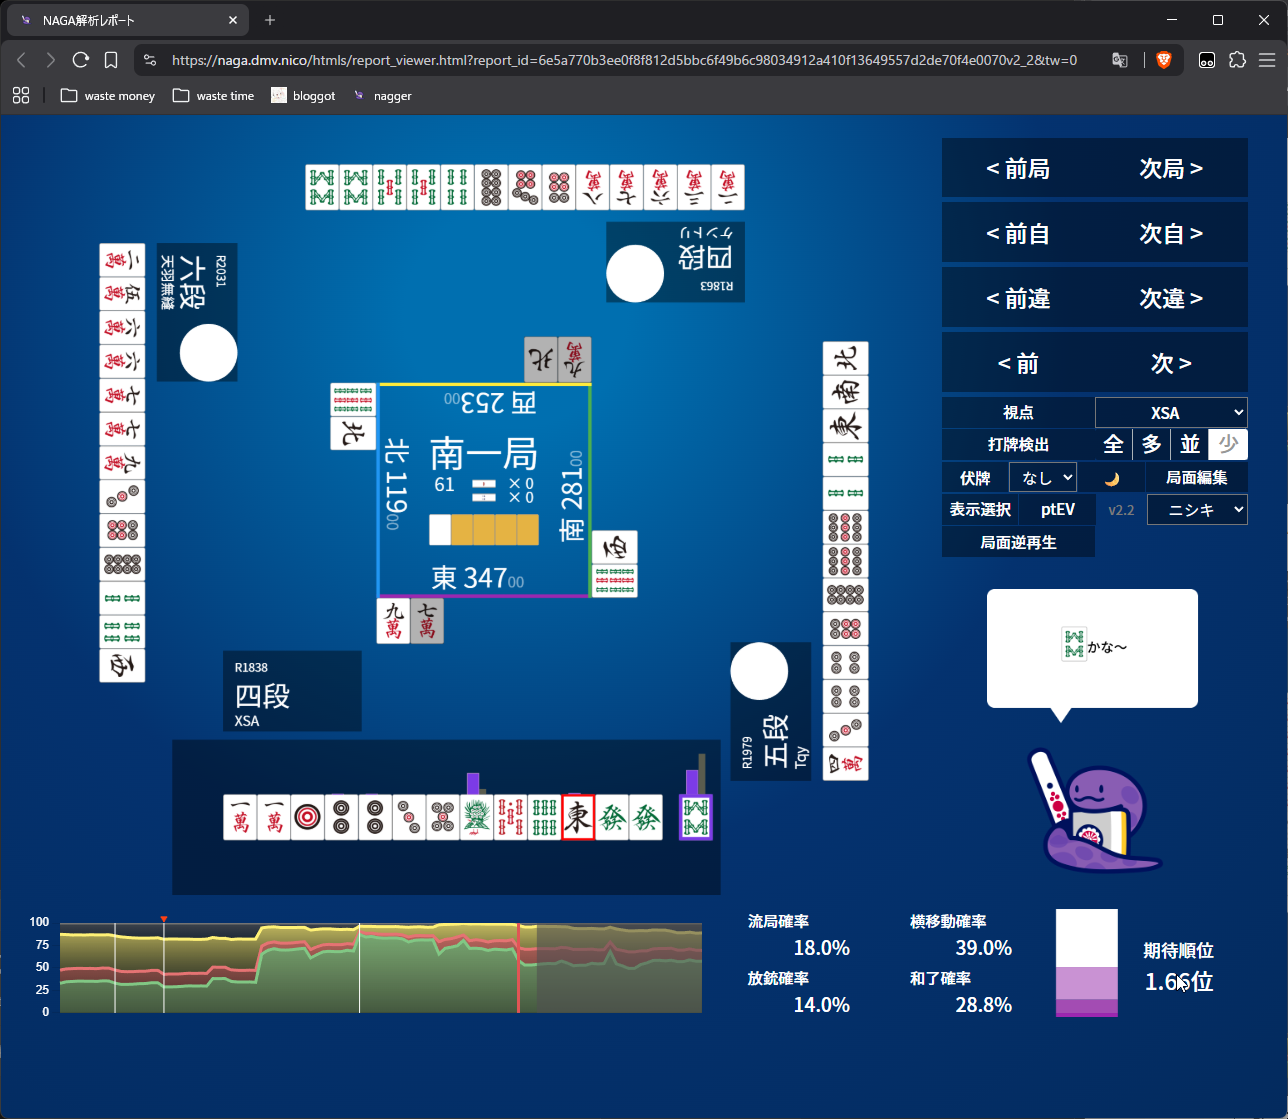Click the small red triangle marker above the graph

point(164,919)
